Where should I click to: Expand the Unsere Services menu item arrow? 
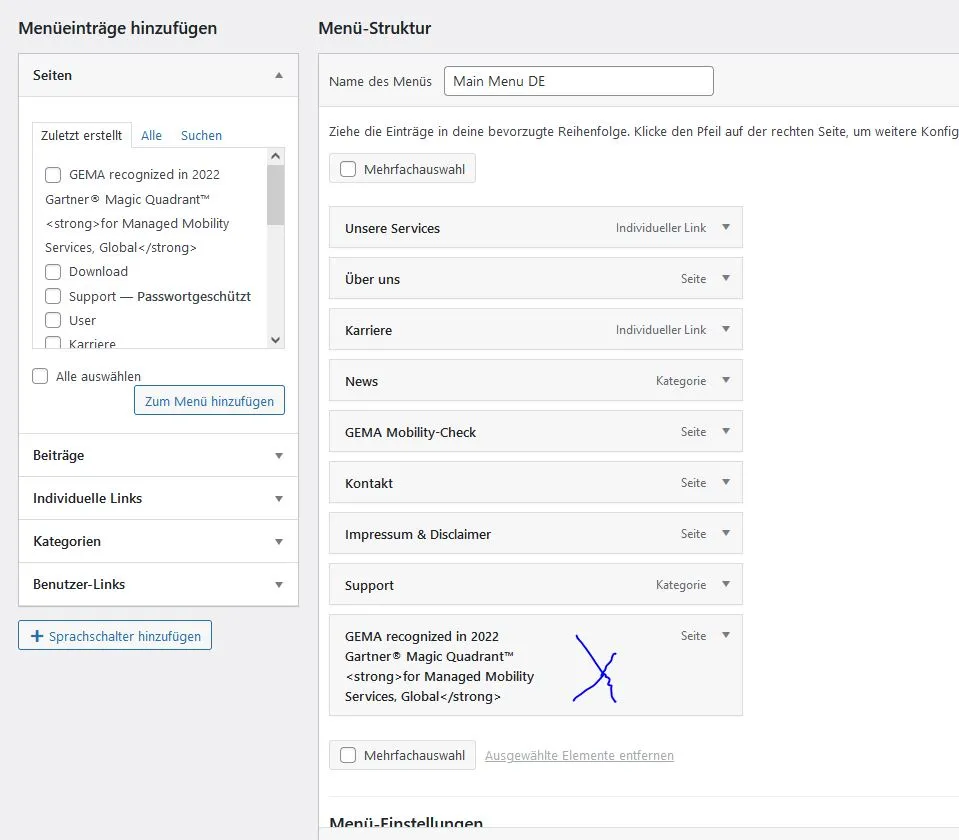click(726, 227)
